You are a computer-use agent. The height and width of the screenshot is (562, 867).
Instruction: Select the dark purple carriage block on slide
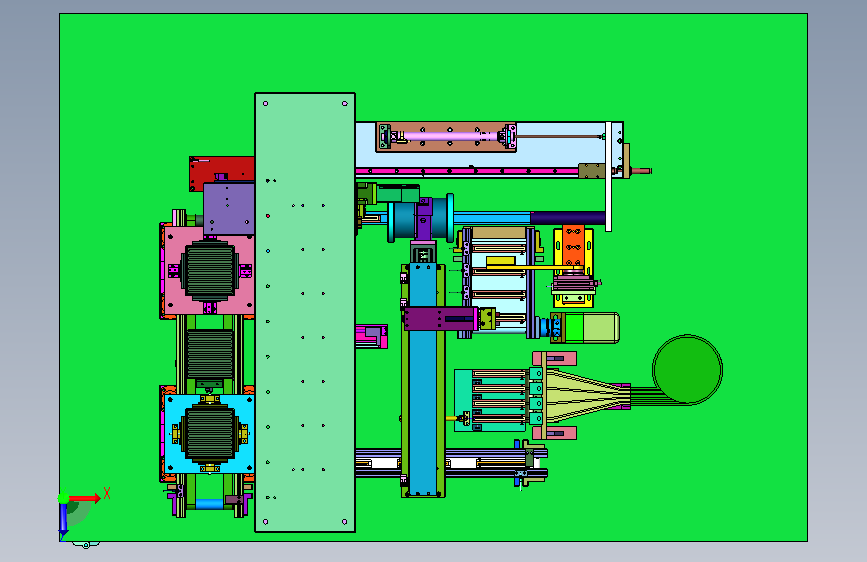(440, 319)
